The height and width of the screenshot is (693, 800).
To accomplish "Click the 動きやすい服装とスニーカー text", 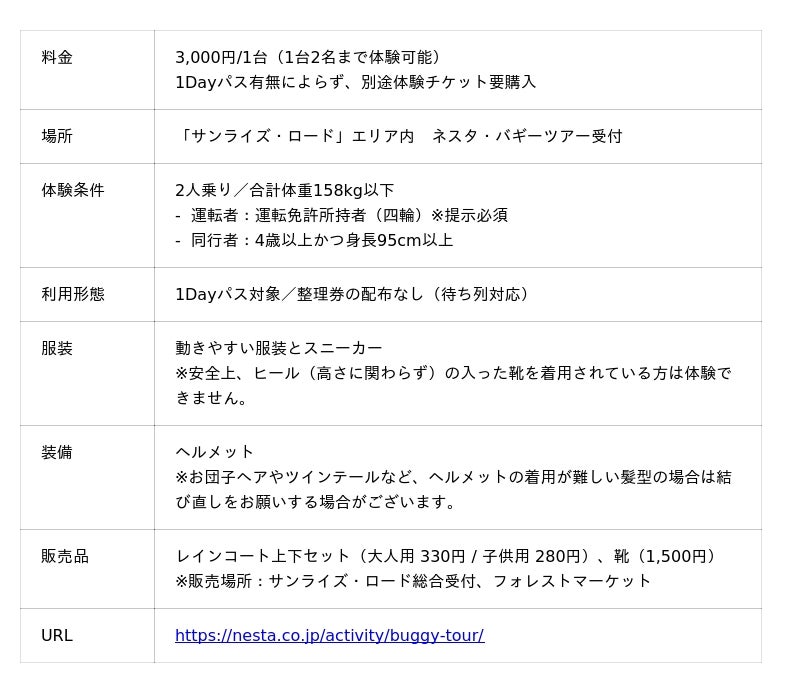I will pyautogui.click(x=278, y=348).
